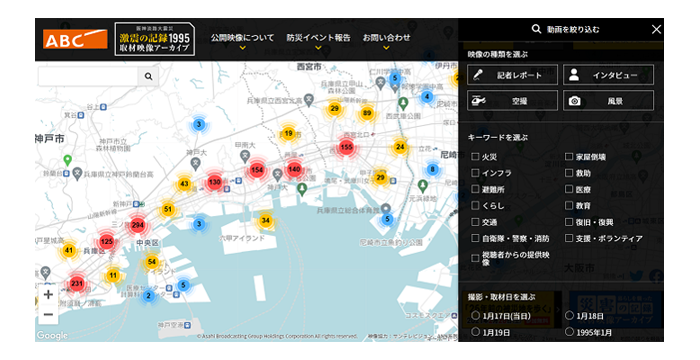Viewport: 700px width, 360px height.
Task: Tick the 自衛隊・警察・消防 checkbox
Action: (x=475, y=238)
